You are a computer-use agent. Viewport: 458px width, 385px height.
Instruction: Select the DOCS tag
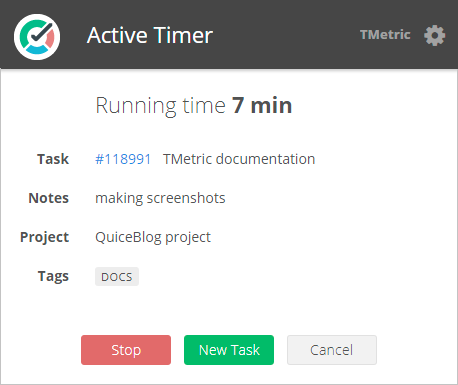117,277
